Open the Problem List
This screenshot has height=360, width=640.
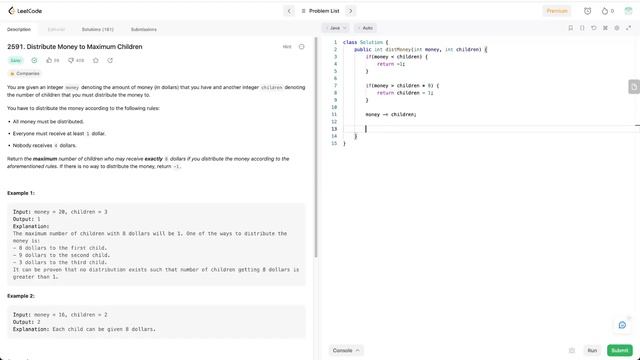pyautogui.click(x=320, y=11)
